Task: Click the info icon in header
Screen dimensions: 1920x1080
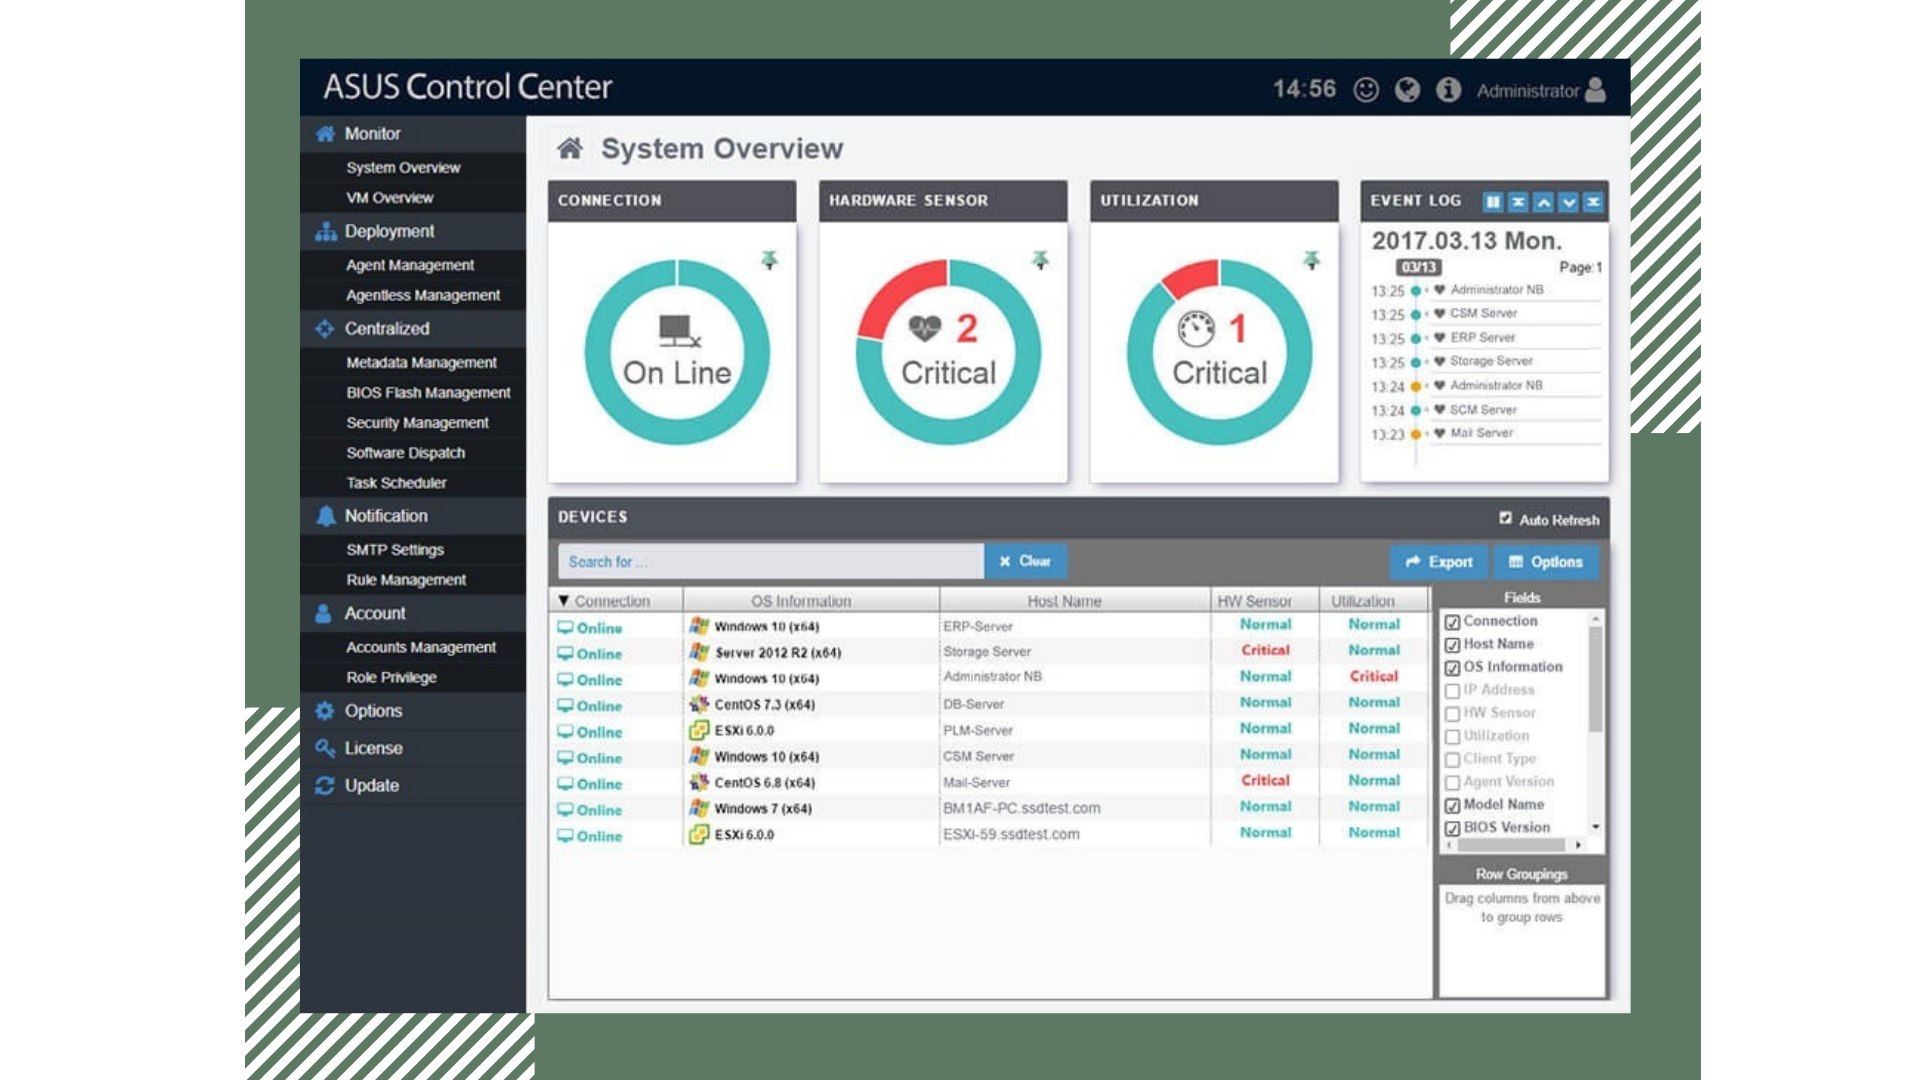Action: pyautogui.click(x=1448, y=90)
